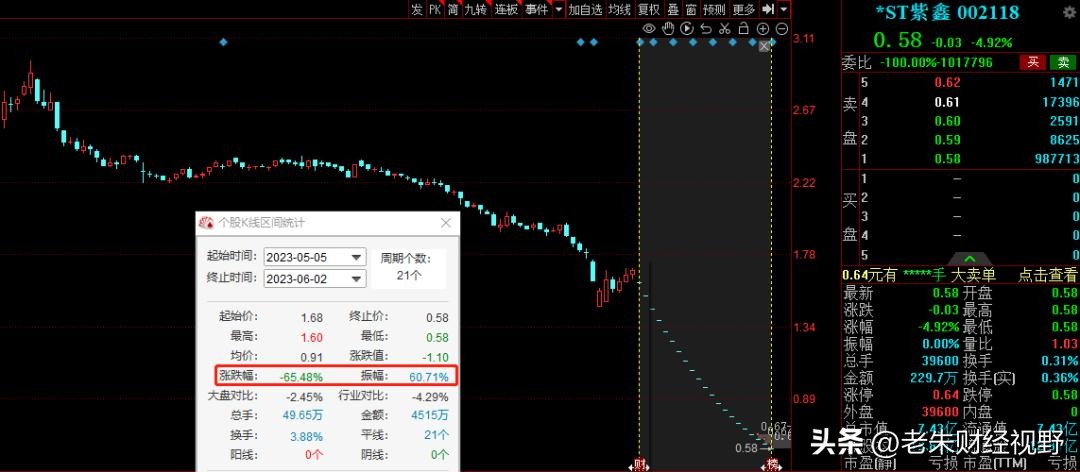
Task: Toggle the 九转 indicator
Action: click(x=475, y=9)
